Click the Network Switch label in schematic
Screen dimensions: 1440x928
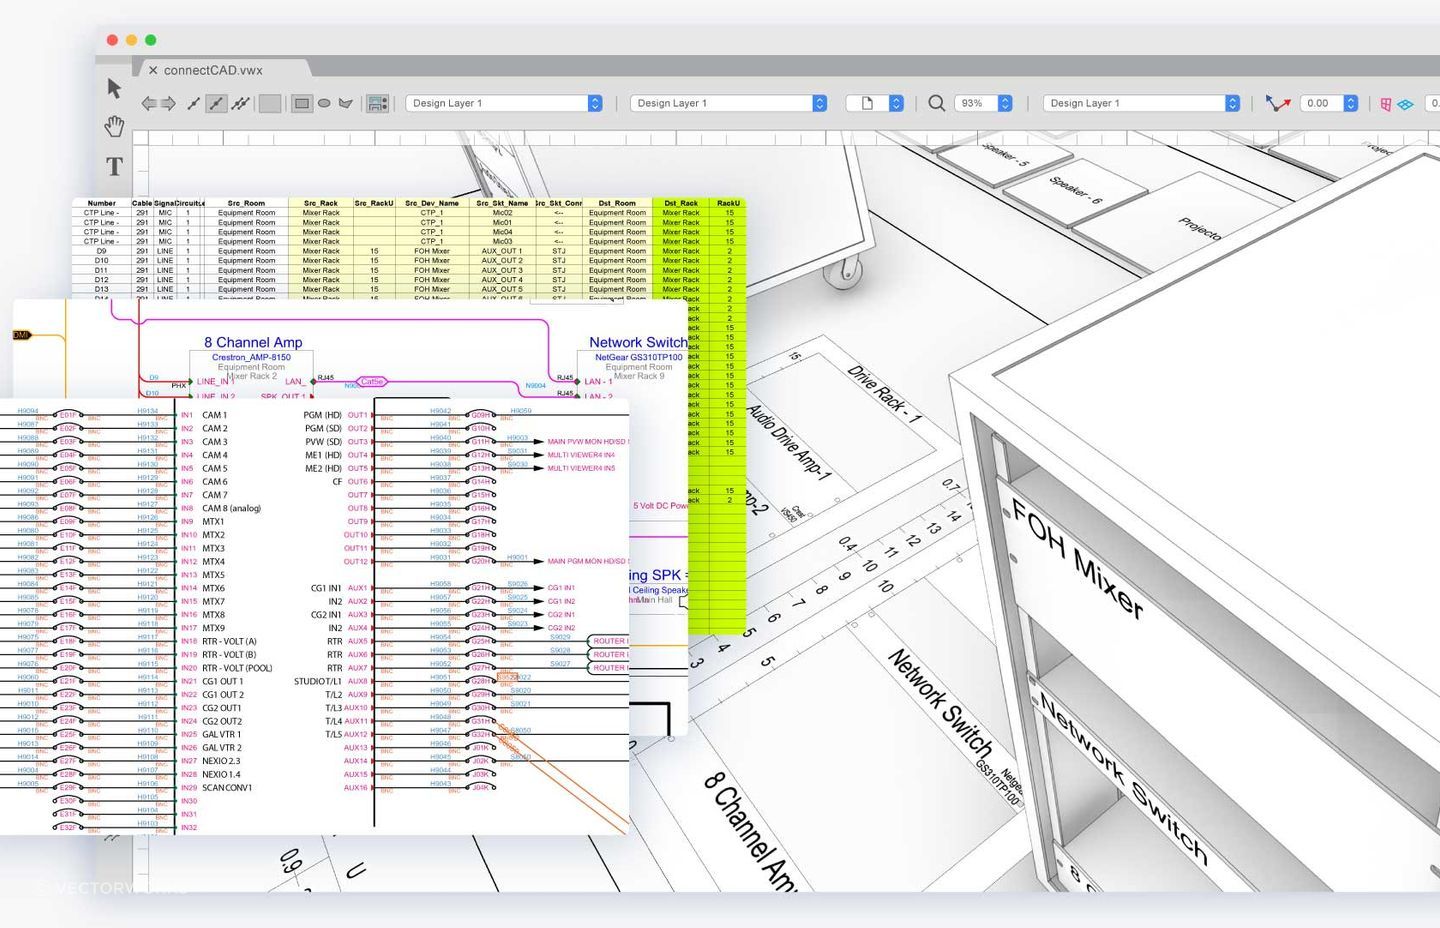point(638,342)
